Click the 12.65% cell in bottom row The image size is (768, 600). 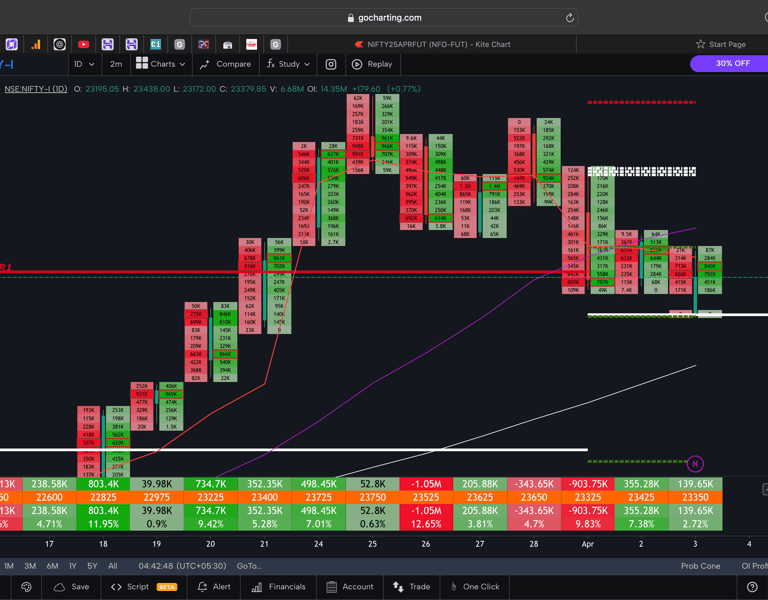pos(426,524)
